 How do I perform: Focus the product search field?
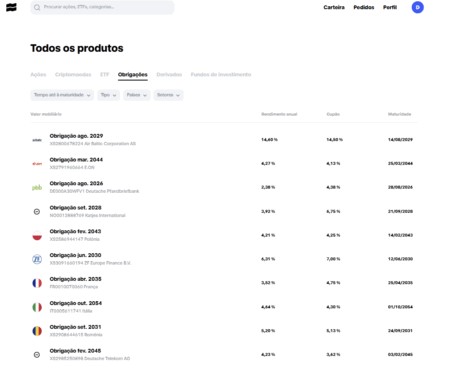click(102, 7)
